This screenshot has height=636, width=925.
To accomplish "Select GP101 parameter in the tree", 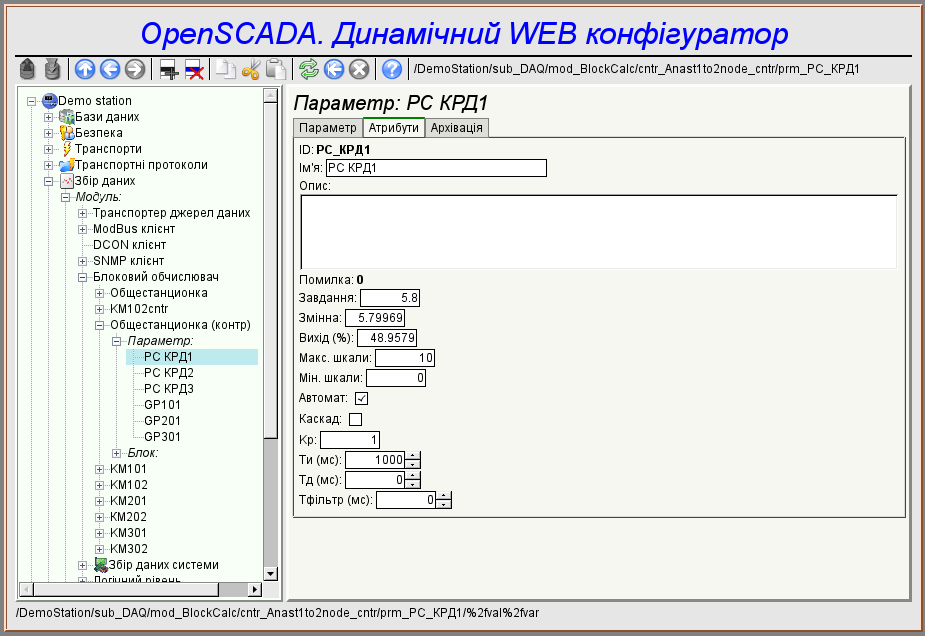I will (x=162, y=405).
